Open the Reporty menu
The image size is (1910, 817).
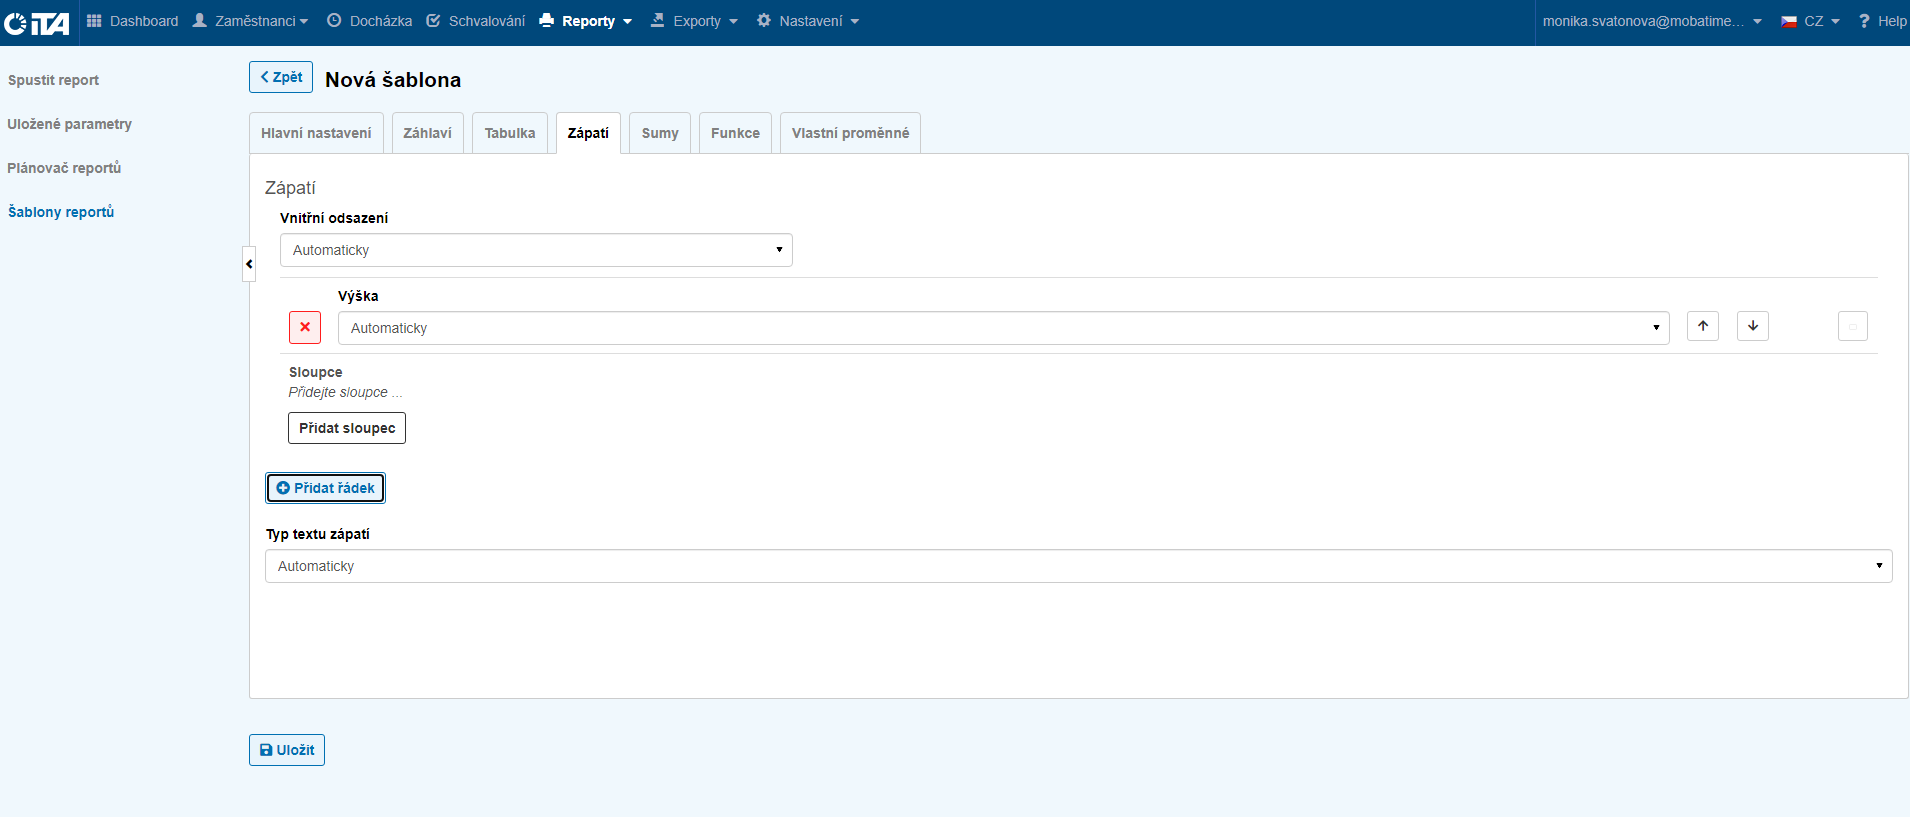point(587,21)
